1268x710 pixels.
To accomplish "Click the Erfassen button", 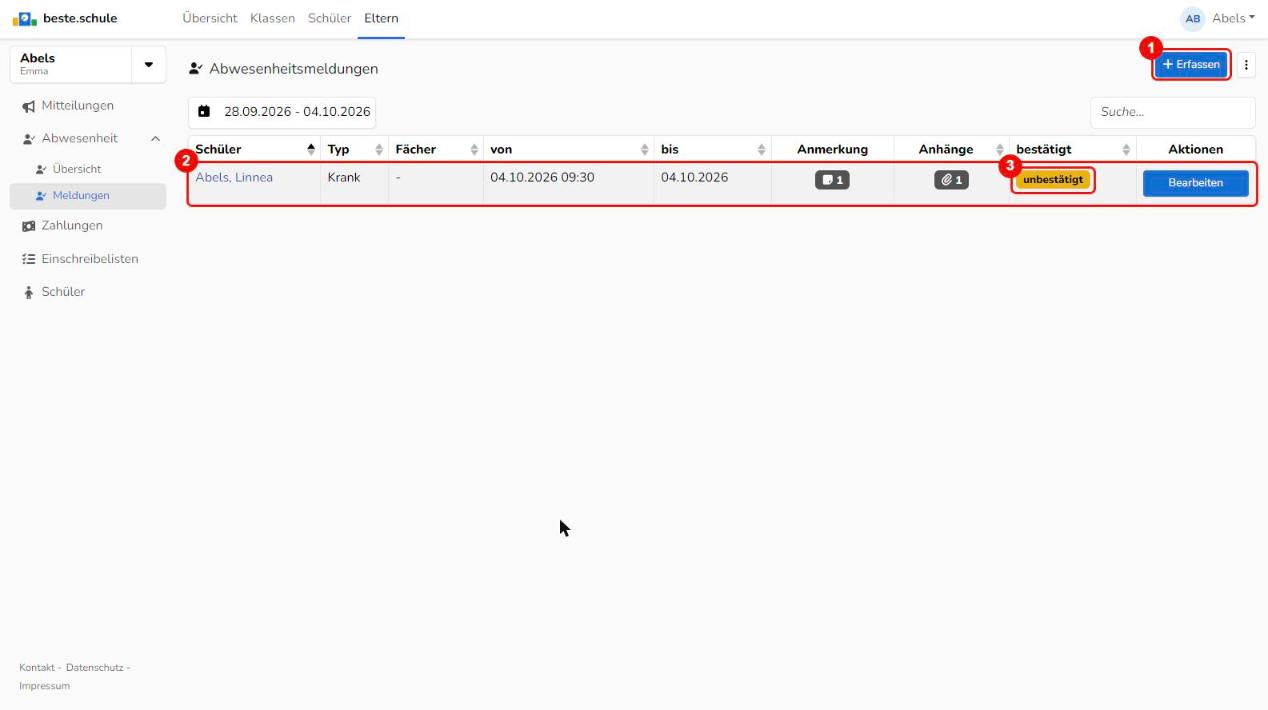I will click(x=1191, y=65).
